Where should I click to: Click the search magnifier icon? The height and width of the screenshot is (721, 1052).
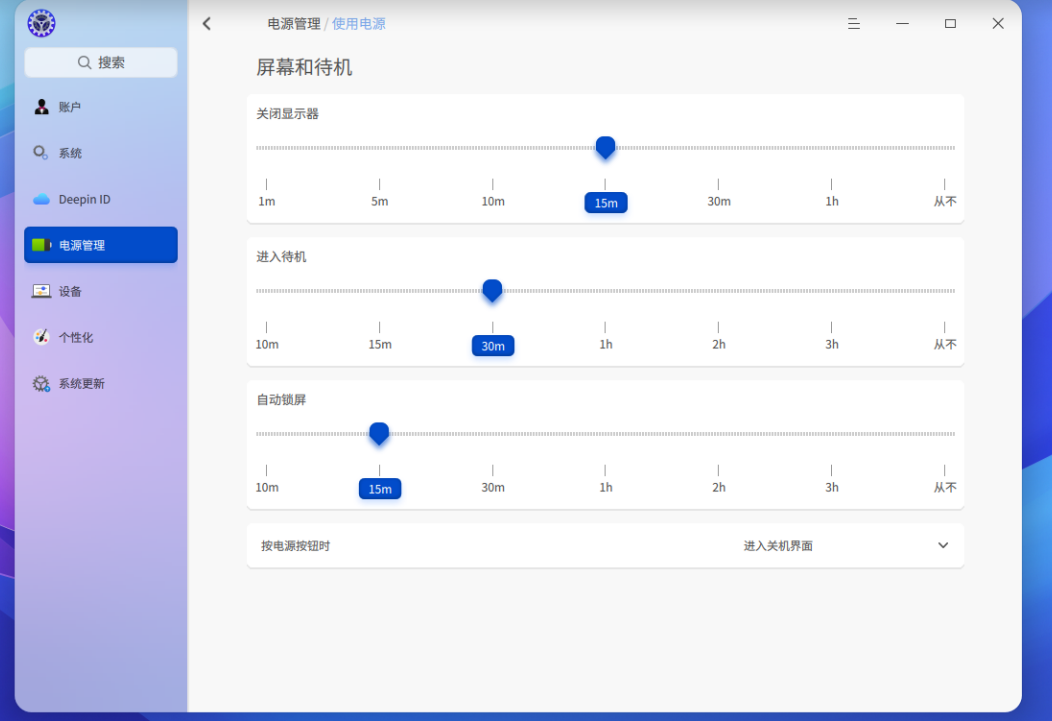click(x=85, y=62)
